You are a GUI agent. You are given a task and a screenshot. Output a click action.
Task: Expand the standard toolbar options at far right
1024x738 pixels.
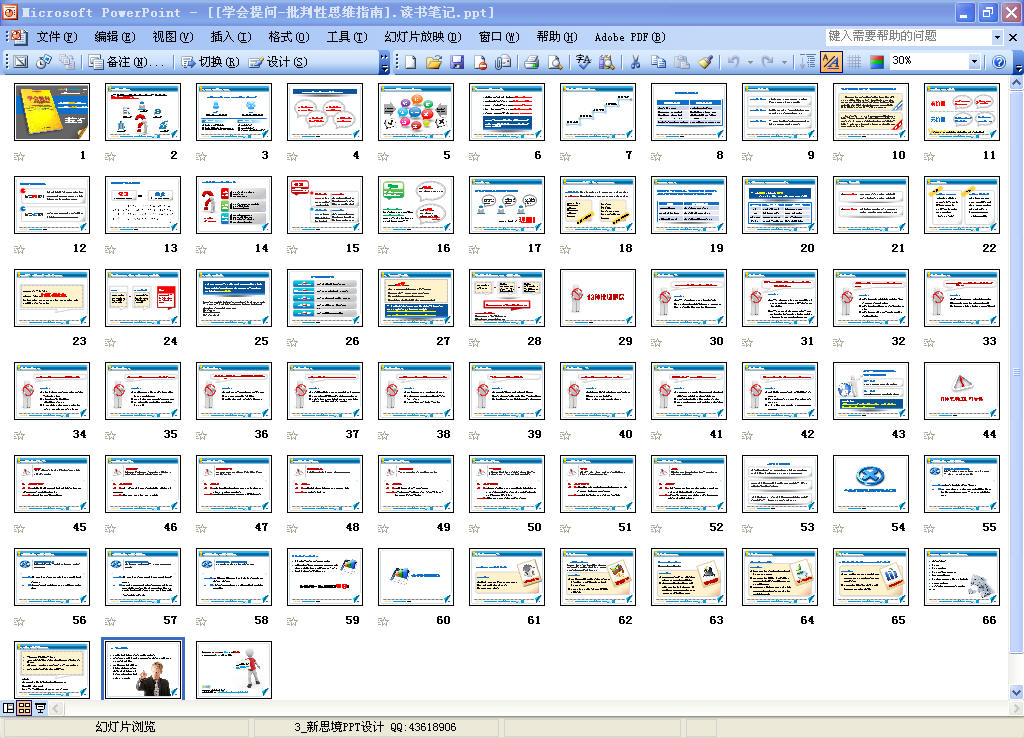(x=1017, y=62)
